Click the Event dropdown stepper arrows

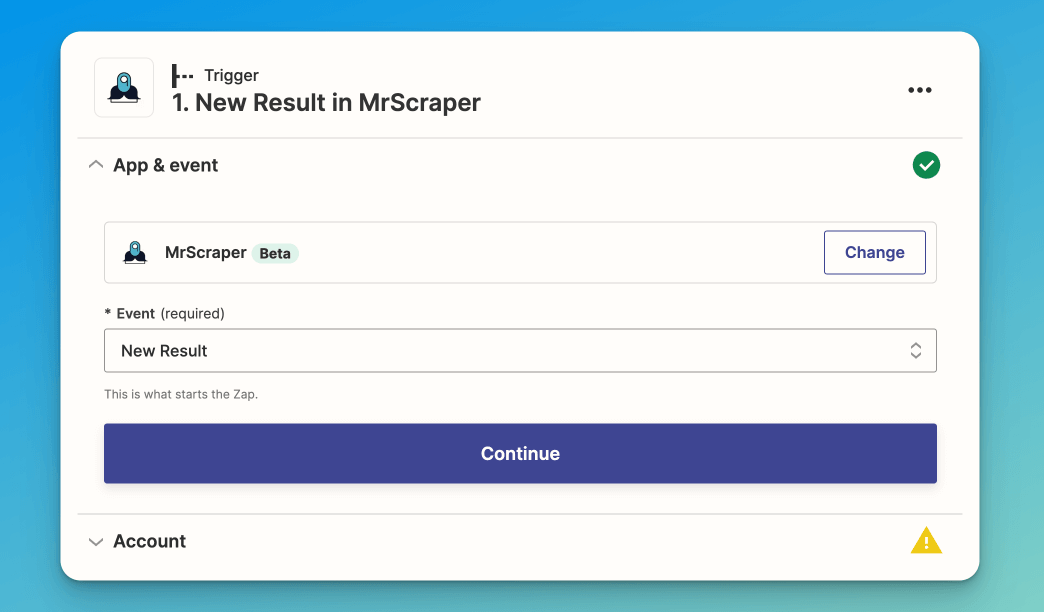(915, 350)
